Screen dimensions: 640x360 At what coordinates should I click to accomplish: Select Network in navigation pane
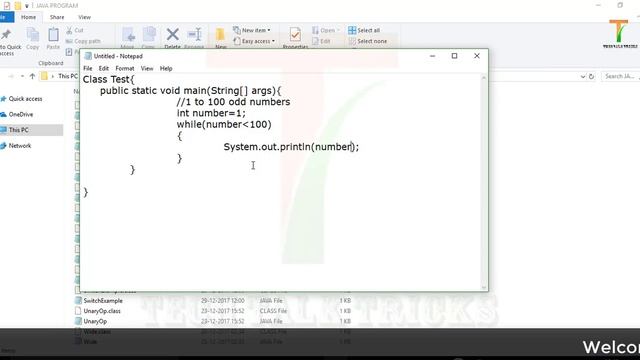(20, 146)
